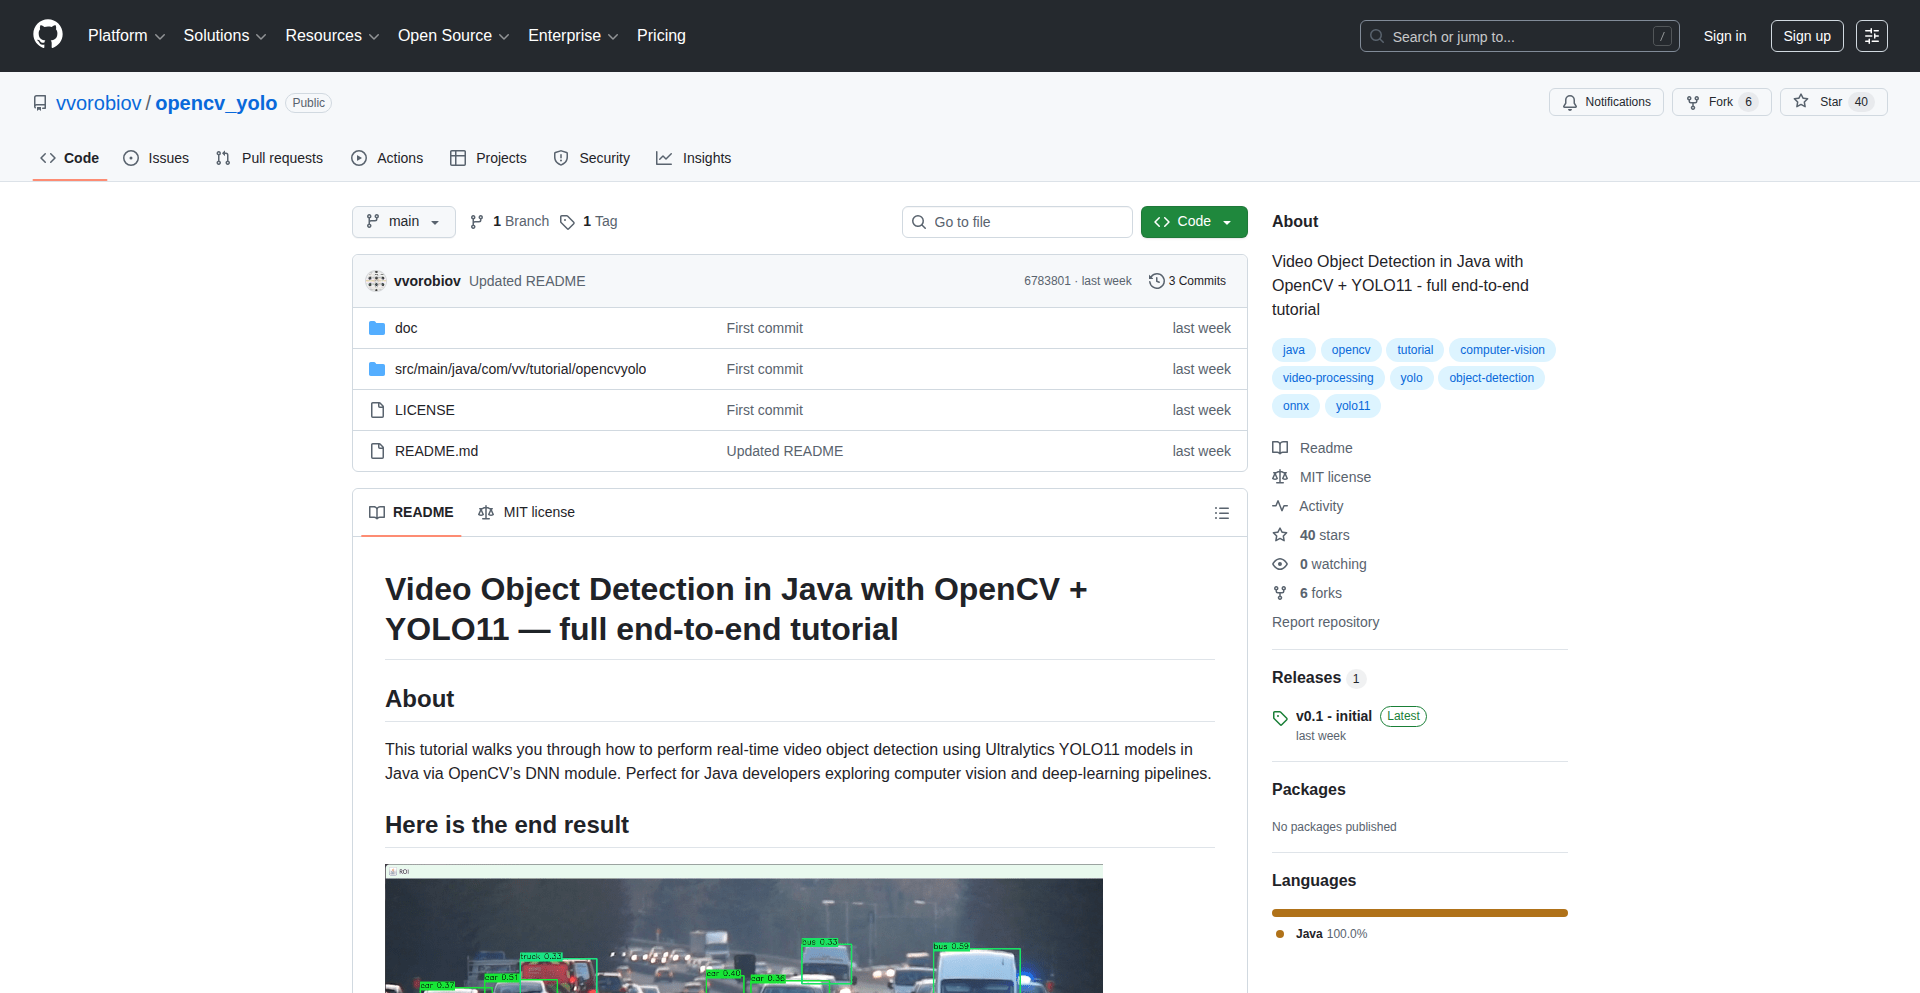This screenshot has width=1920, height=993.
Task: Open the src/main/java folder icon
Action: pos(377,369)
